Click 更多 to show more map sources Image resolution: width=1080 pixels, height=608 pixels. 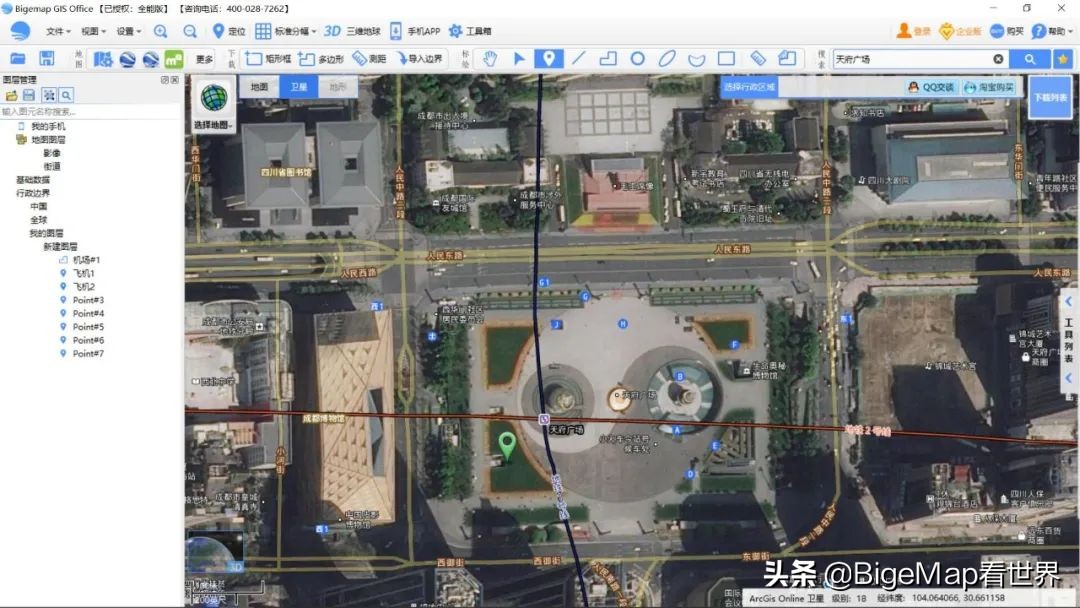pyautogui.click(x=205, y=59)
